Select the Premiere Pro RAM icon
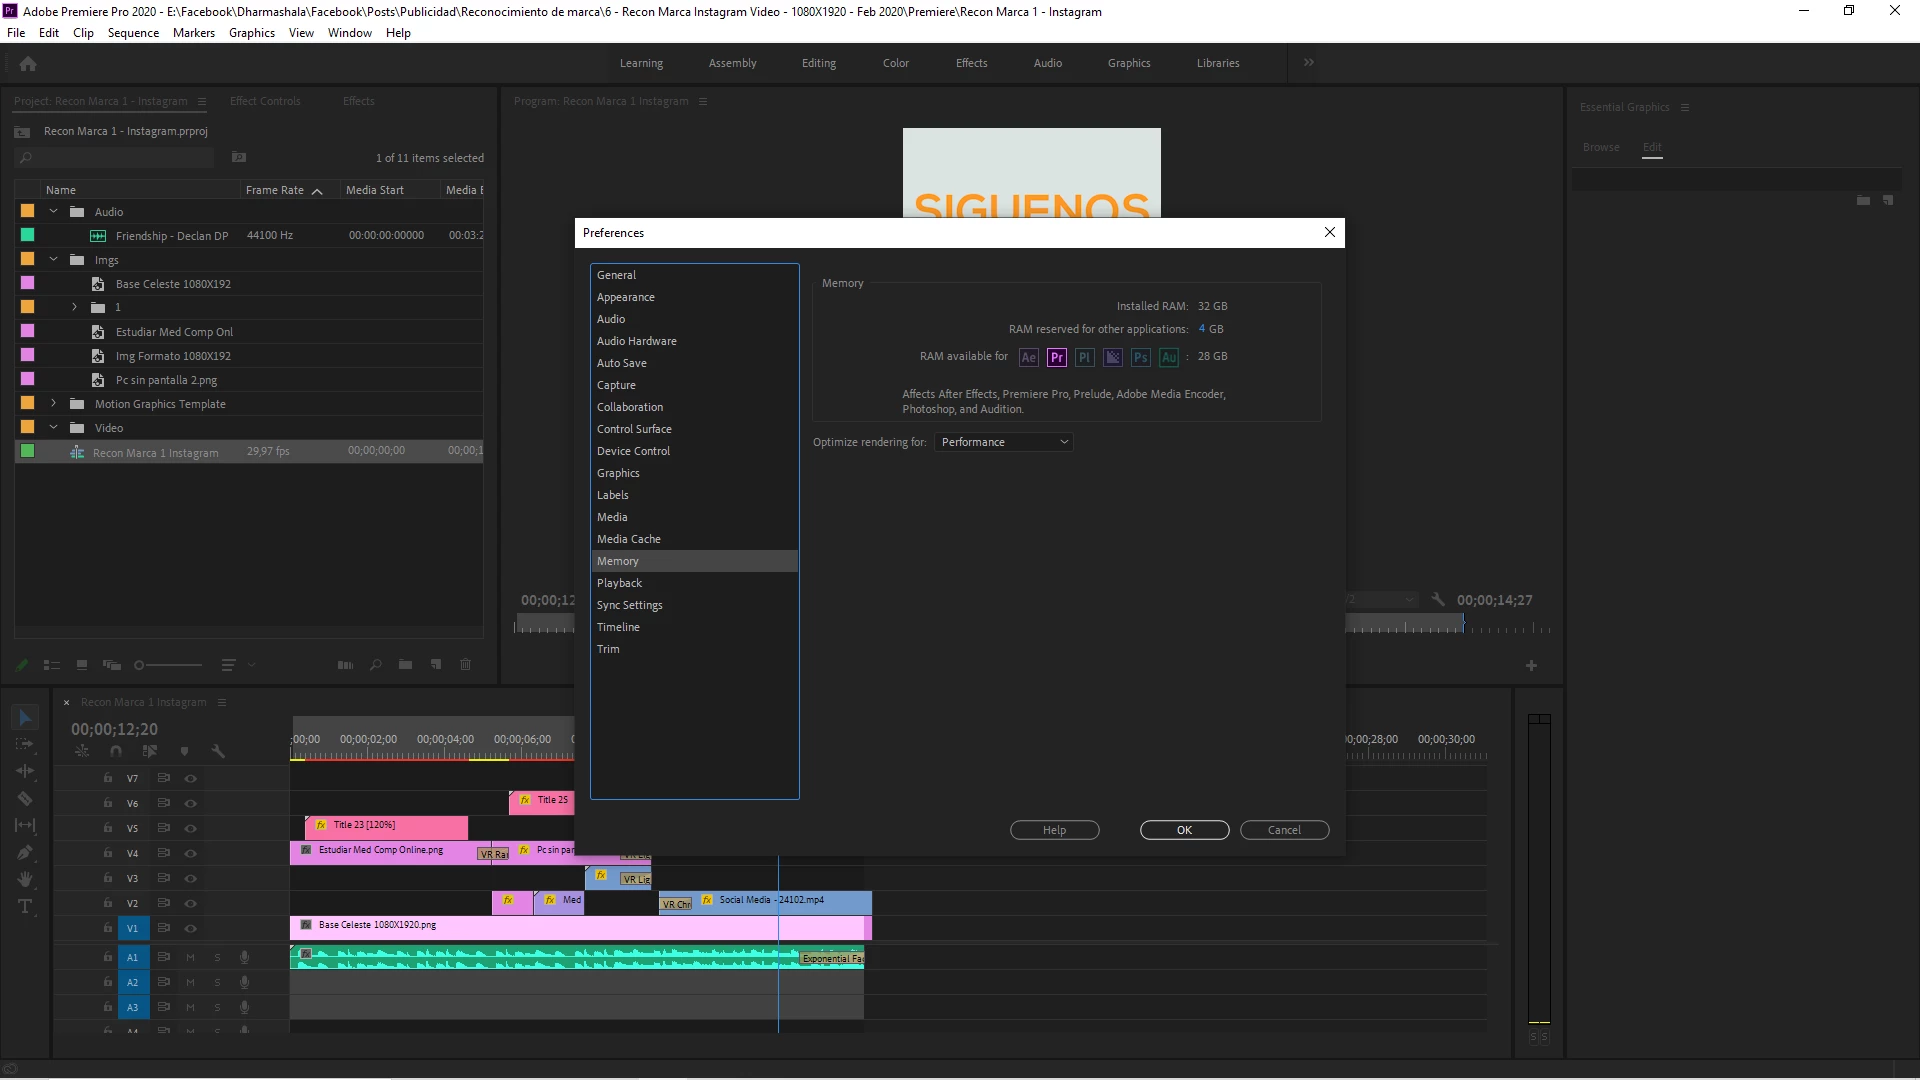The width and height of the screenshot is (1920, 1080). [x=1056, y=357]
